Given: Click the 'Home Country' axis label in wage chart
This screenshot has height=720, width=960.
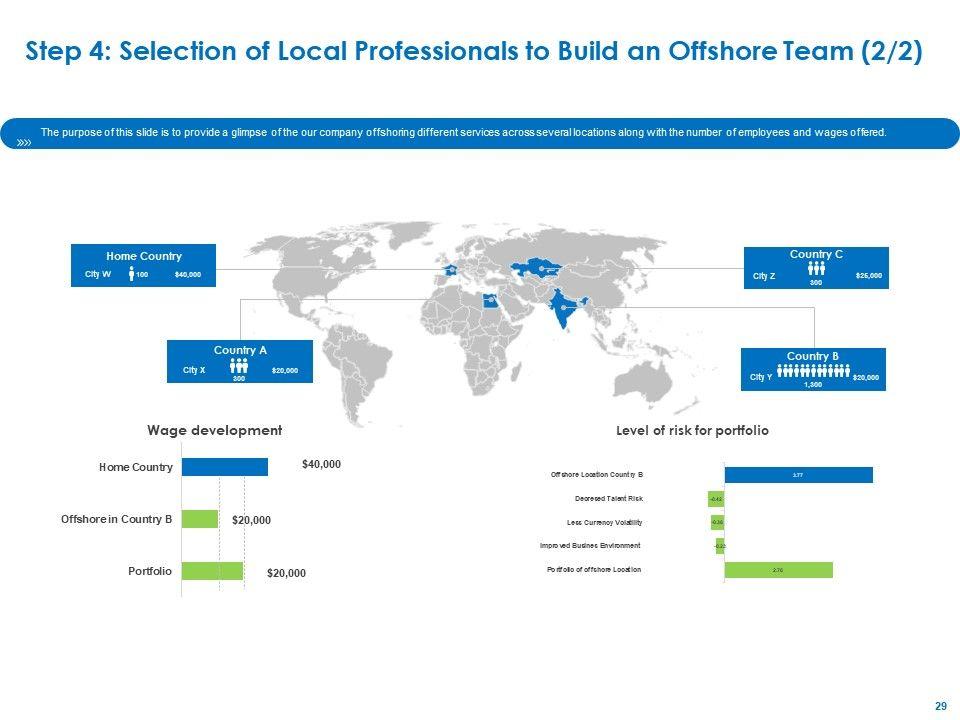Looking at the screenshot, I should point(136,467).
